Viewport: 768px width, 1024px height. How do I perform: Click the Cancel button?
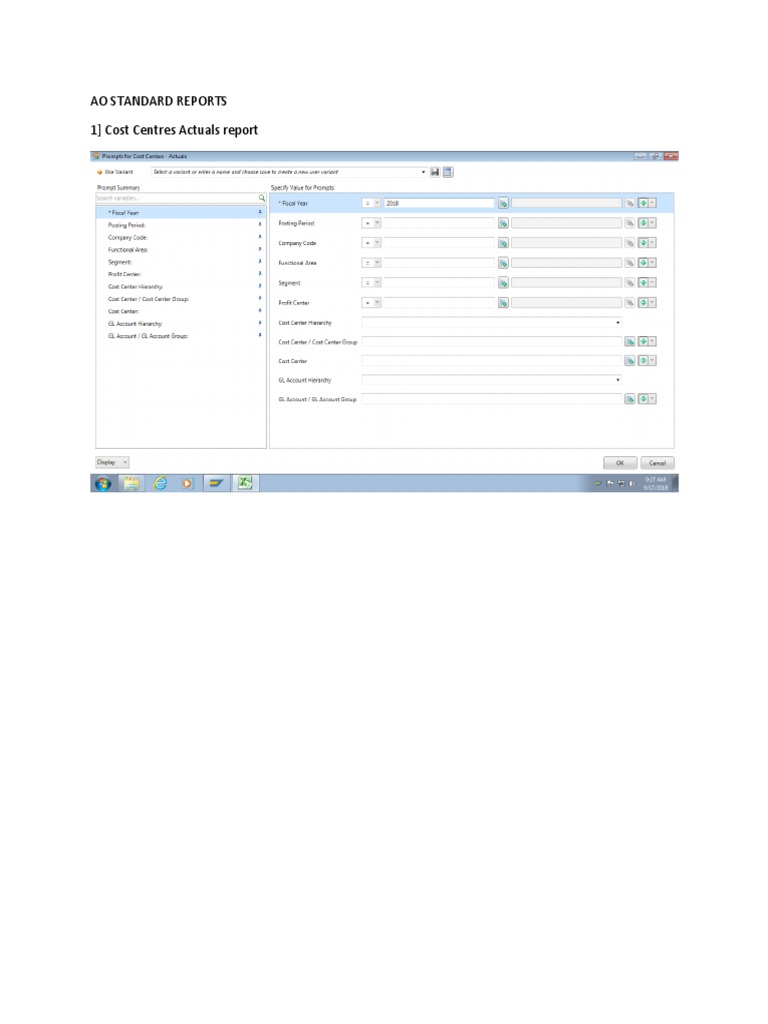coord(657,463)
